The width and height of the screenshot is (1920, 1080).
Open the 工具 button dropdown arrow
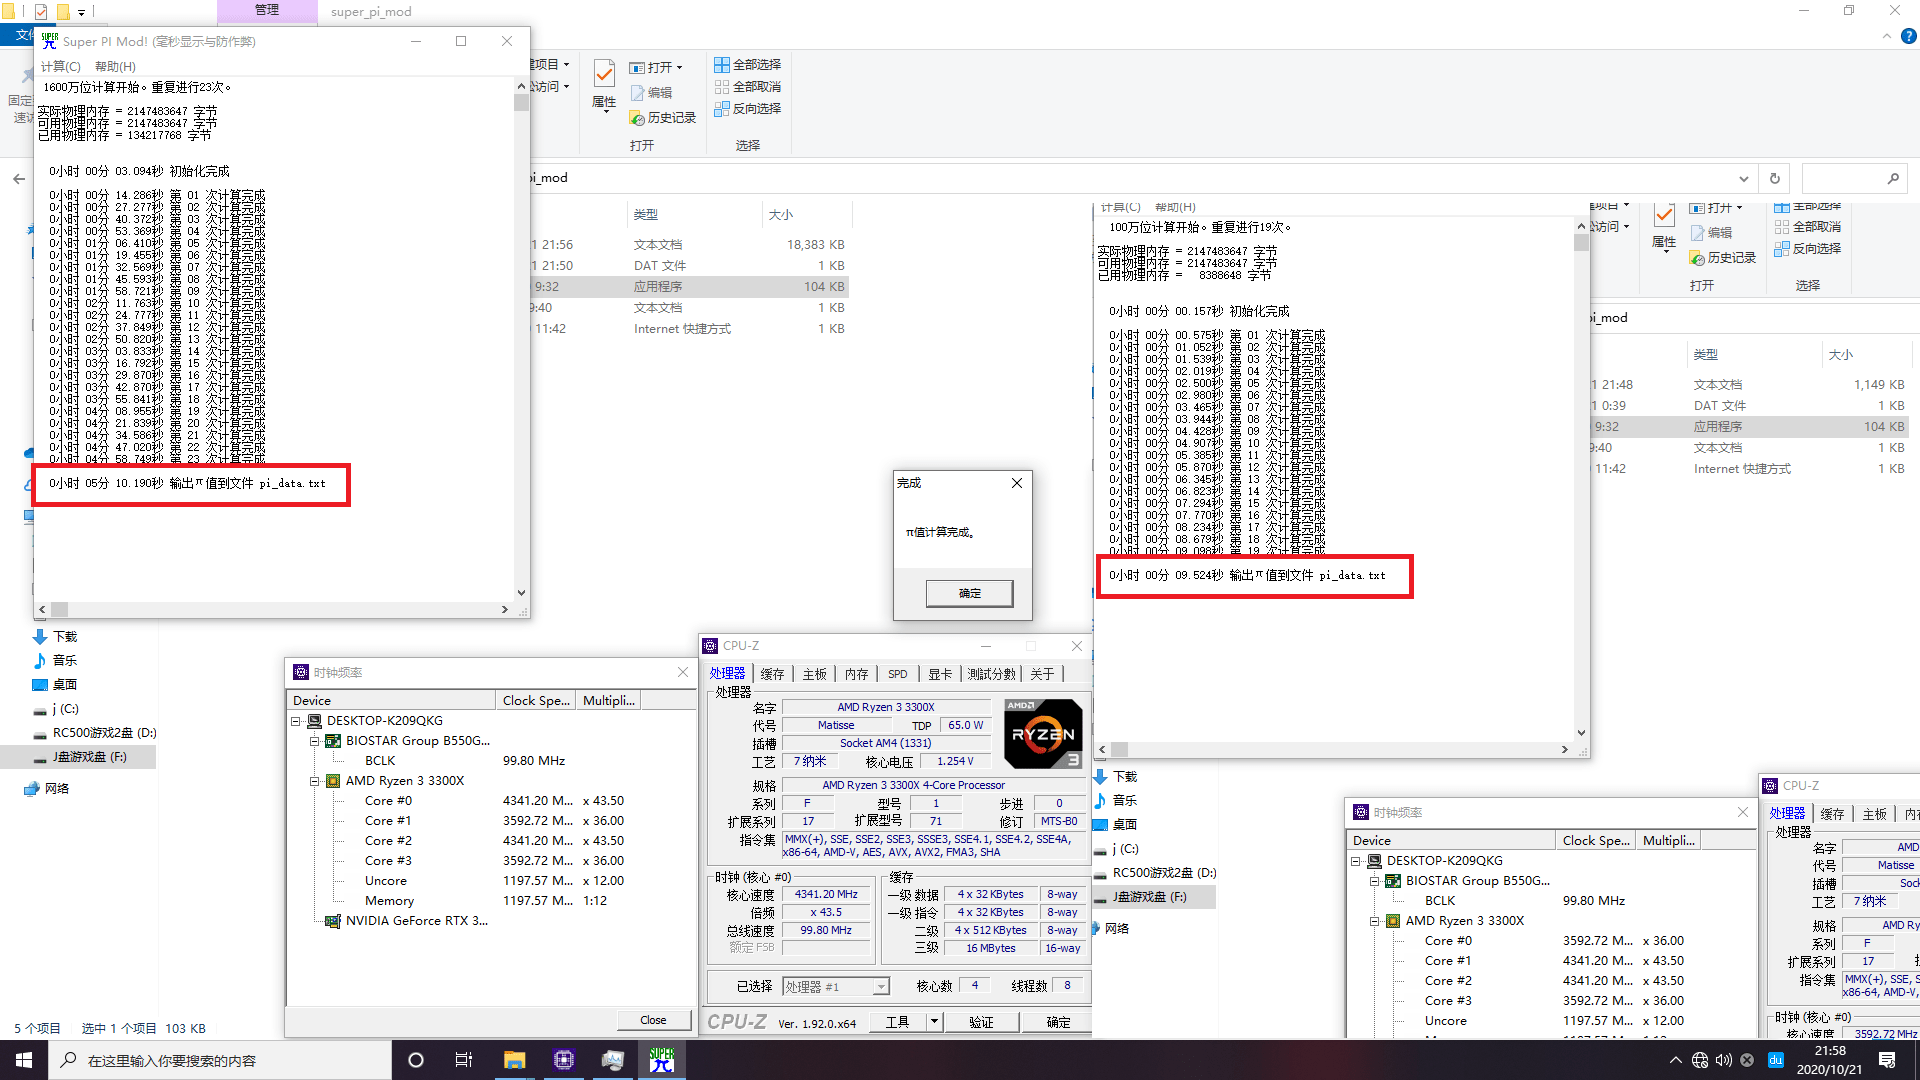click(934, 1021)
